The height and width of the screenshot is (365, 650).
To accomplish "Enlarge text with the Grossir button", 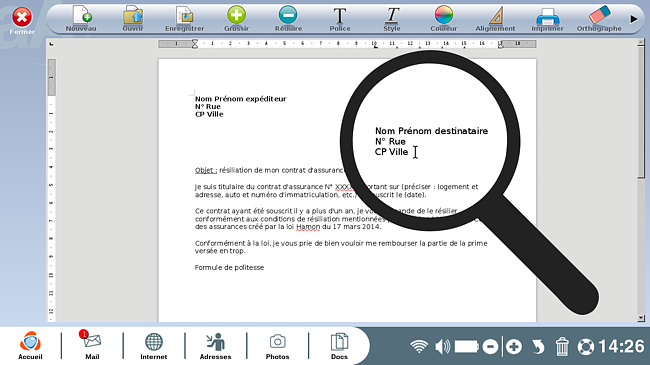I will pos(236,19).
